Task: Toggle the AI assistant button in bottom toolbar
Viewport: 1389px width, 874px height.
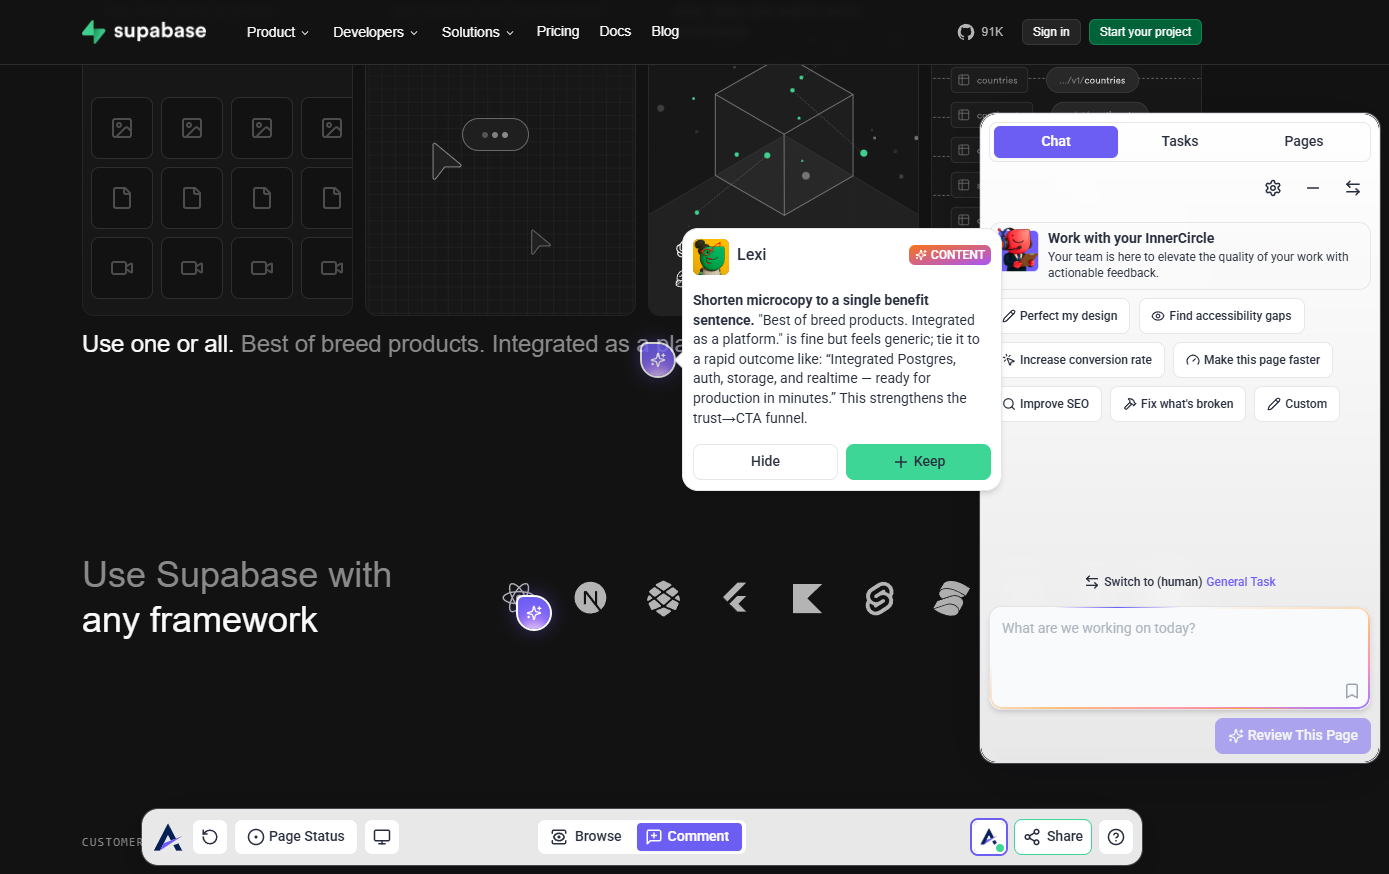Action: [989, 837]
